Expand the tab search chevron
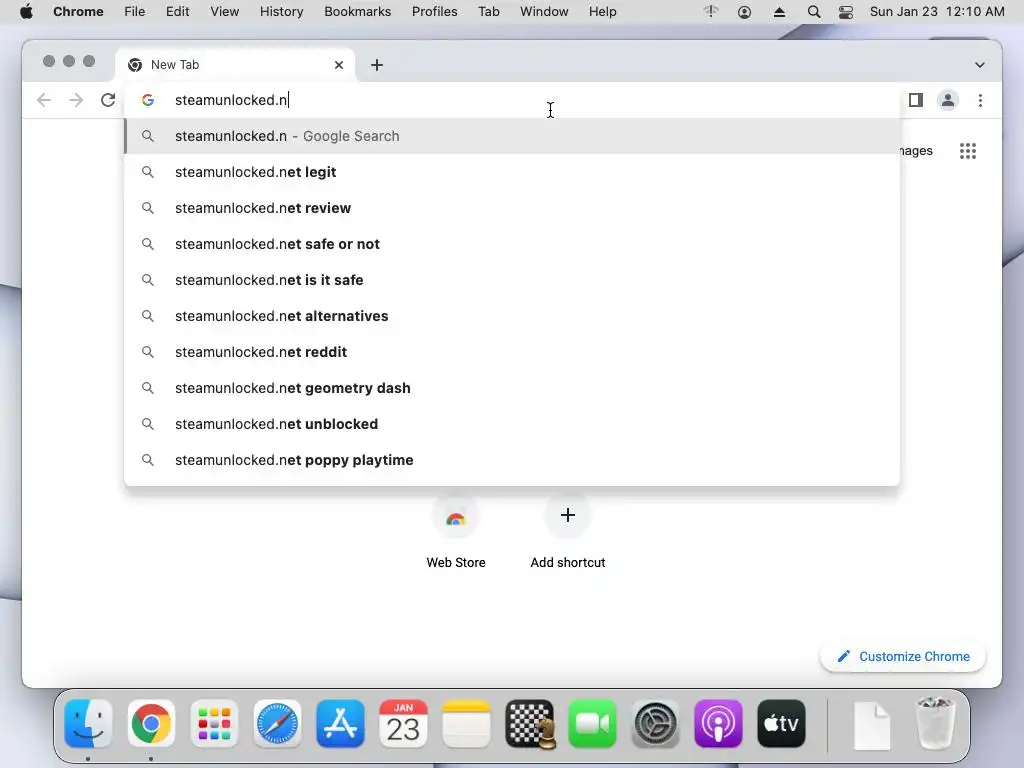This screenshot has width=1024, height=768. (980, 65)
